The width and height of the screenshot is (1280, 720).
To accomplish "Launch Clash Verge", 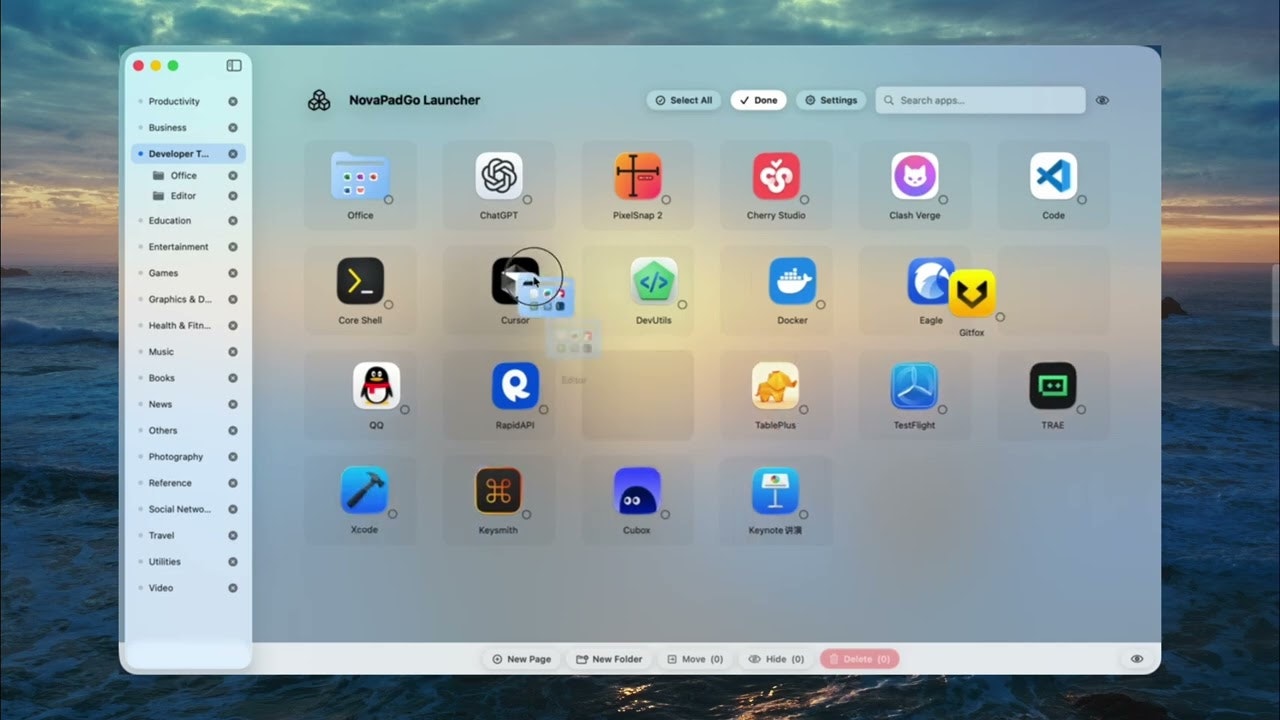I will [x=915, y=175].
